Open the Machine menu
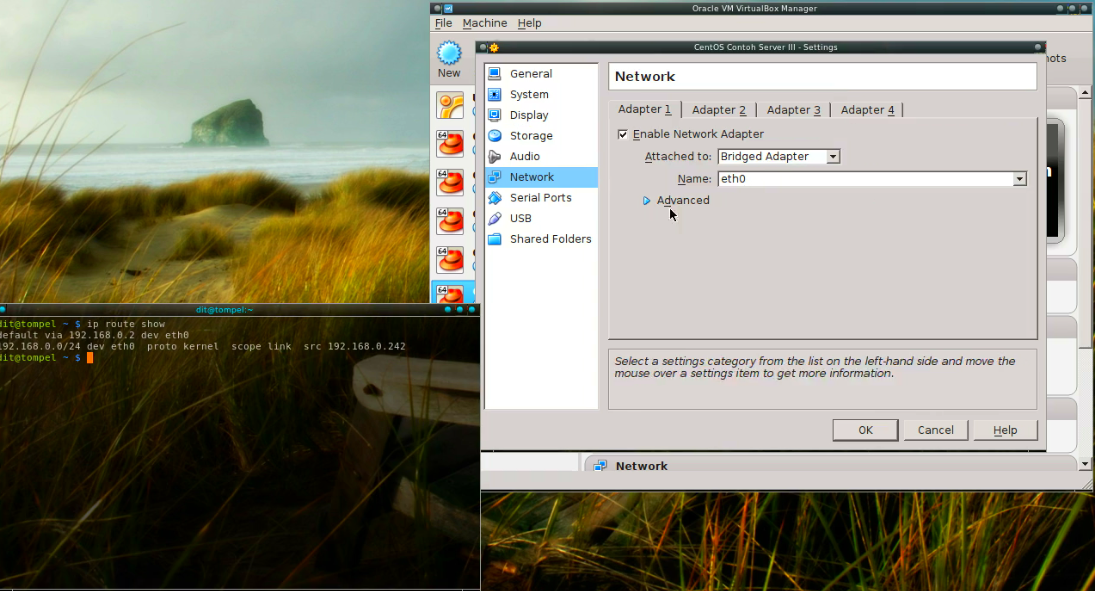The width and height of the screenshot is (1095, 591). click(x=485, y=23)
